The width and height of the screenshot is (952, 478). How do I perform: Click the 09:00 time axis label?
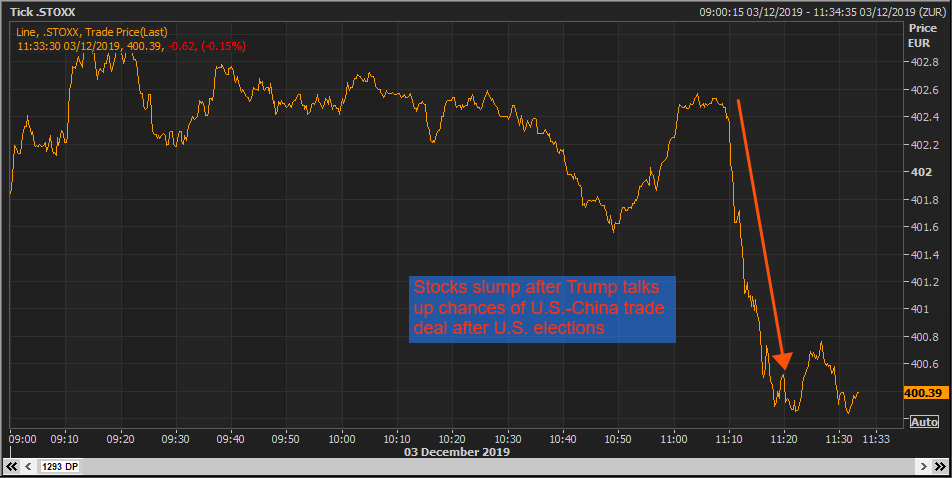point(22,438)
